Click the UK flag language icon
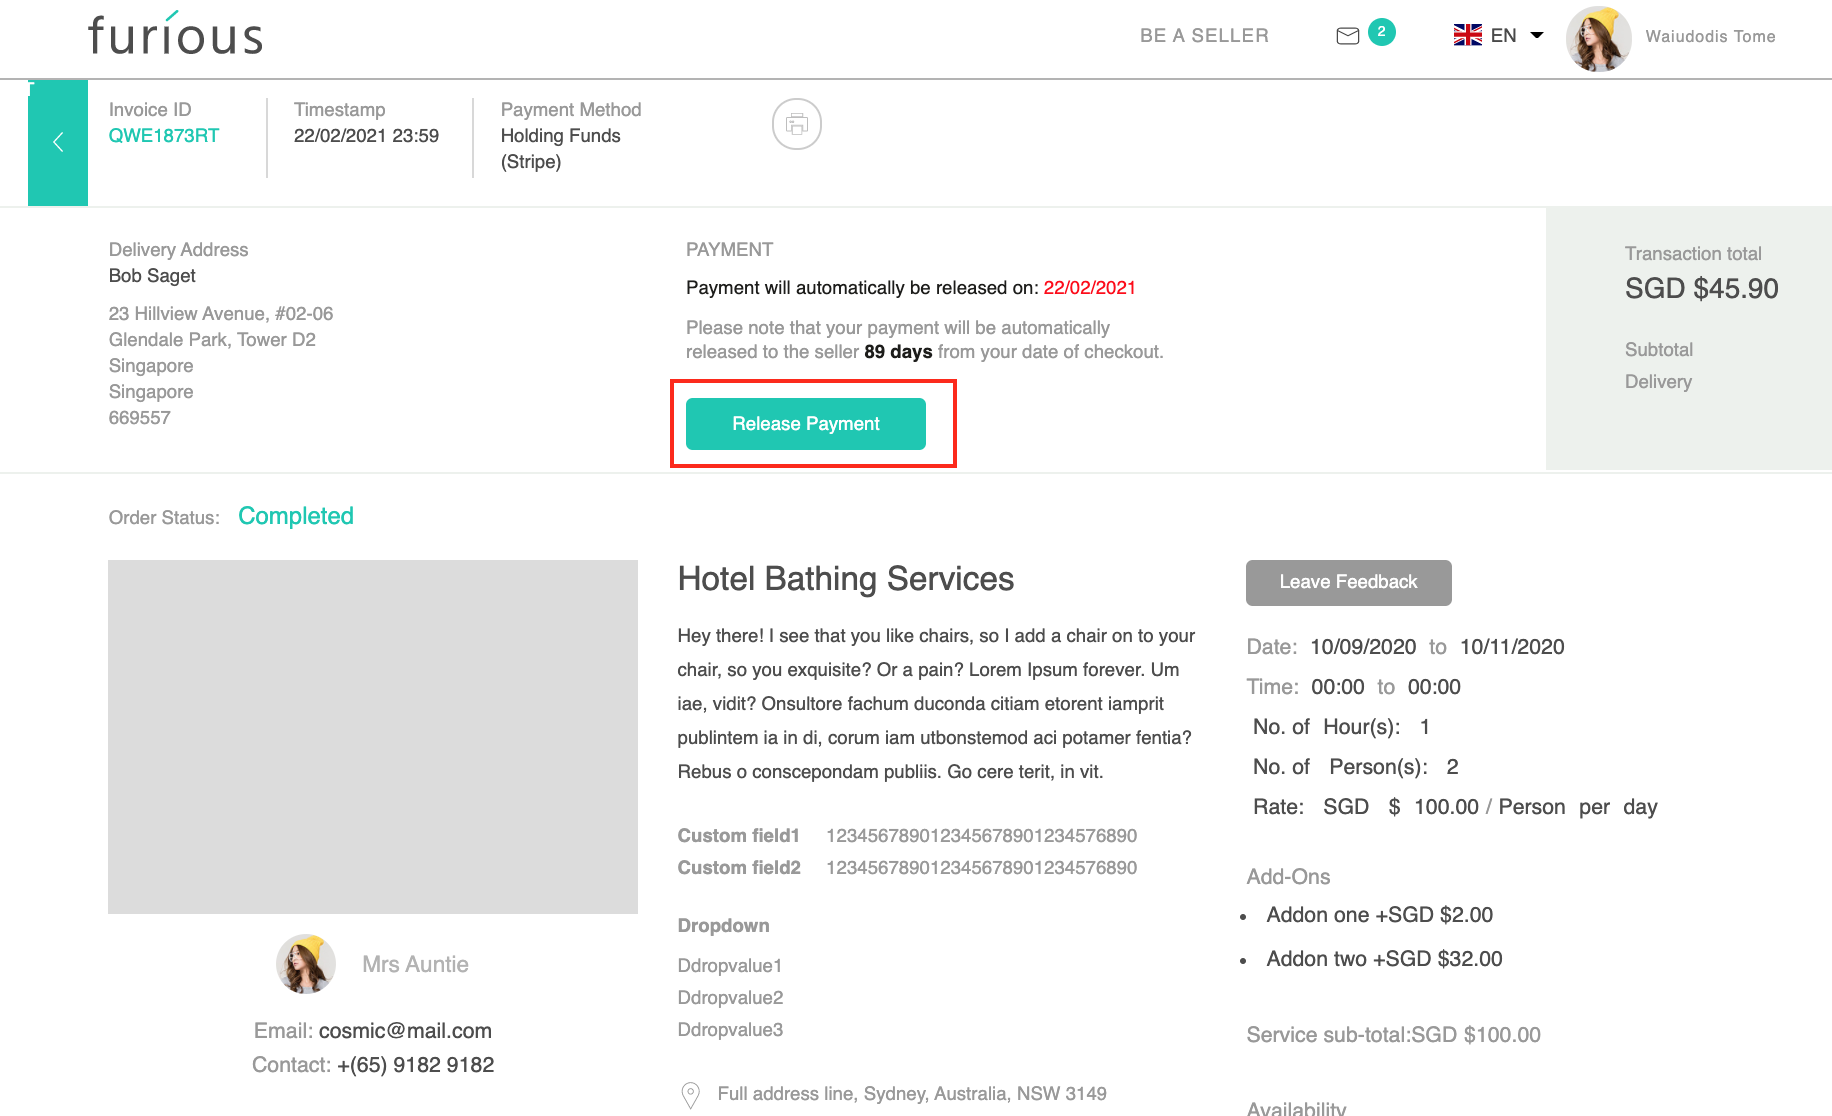 tap(1467, 35)
